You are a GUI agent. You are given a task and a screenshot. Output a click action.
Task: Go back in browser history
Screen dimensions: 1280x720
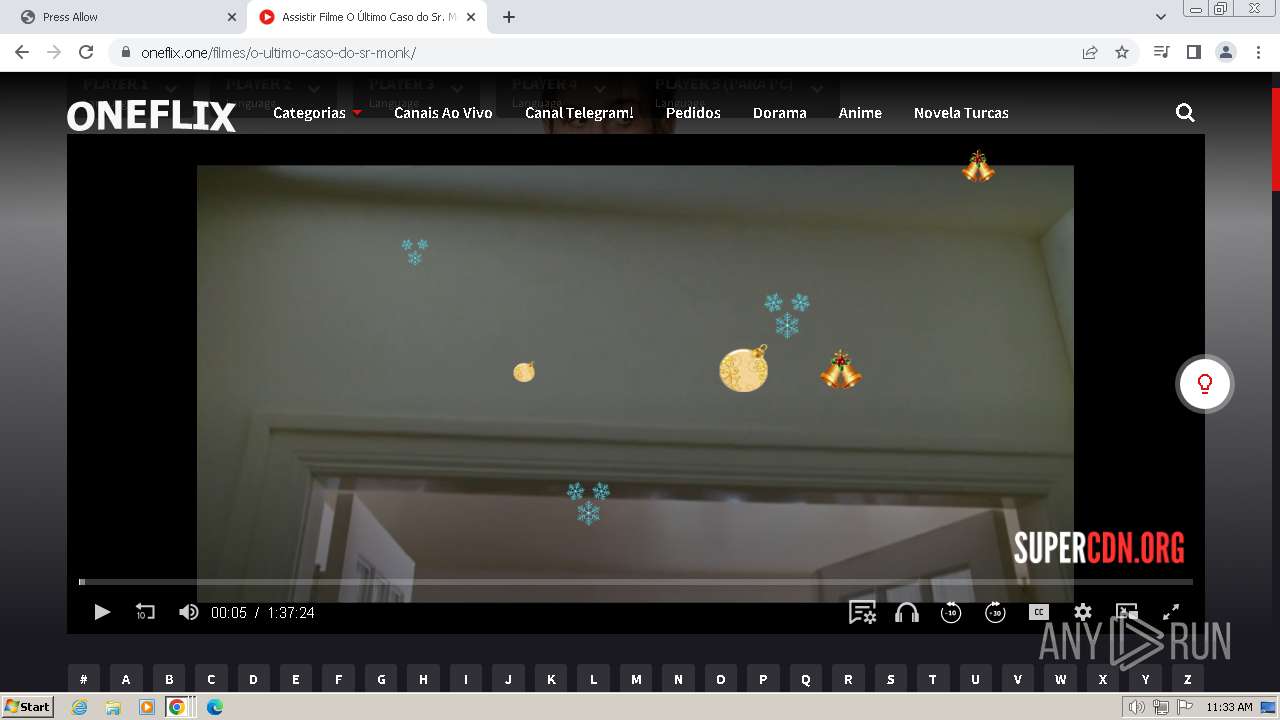tap(22, 52)
